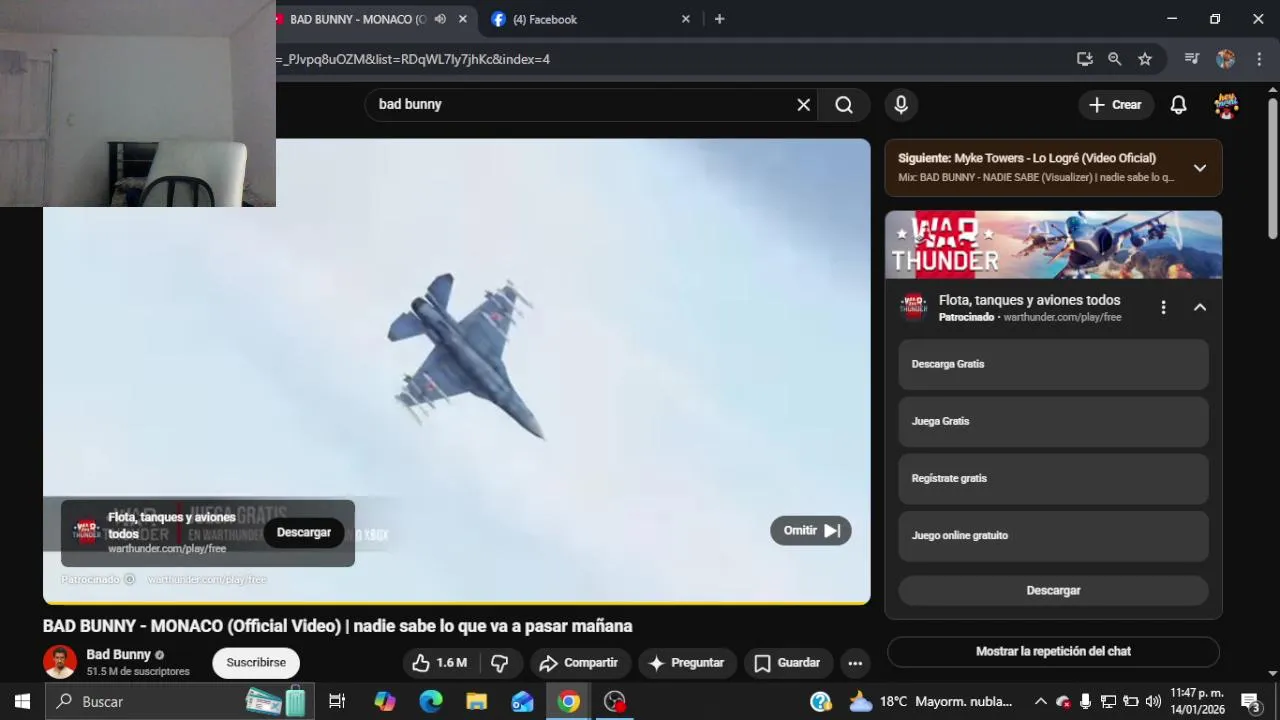
Task: Open YouTube notifications bell
Action: tap(1179, 105)
